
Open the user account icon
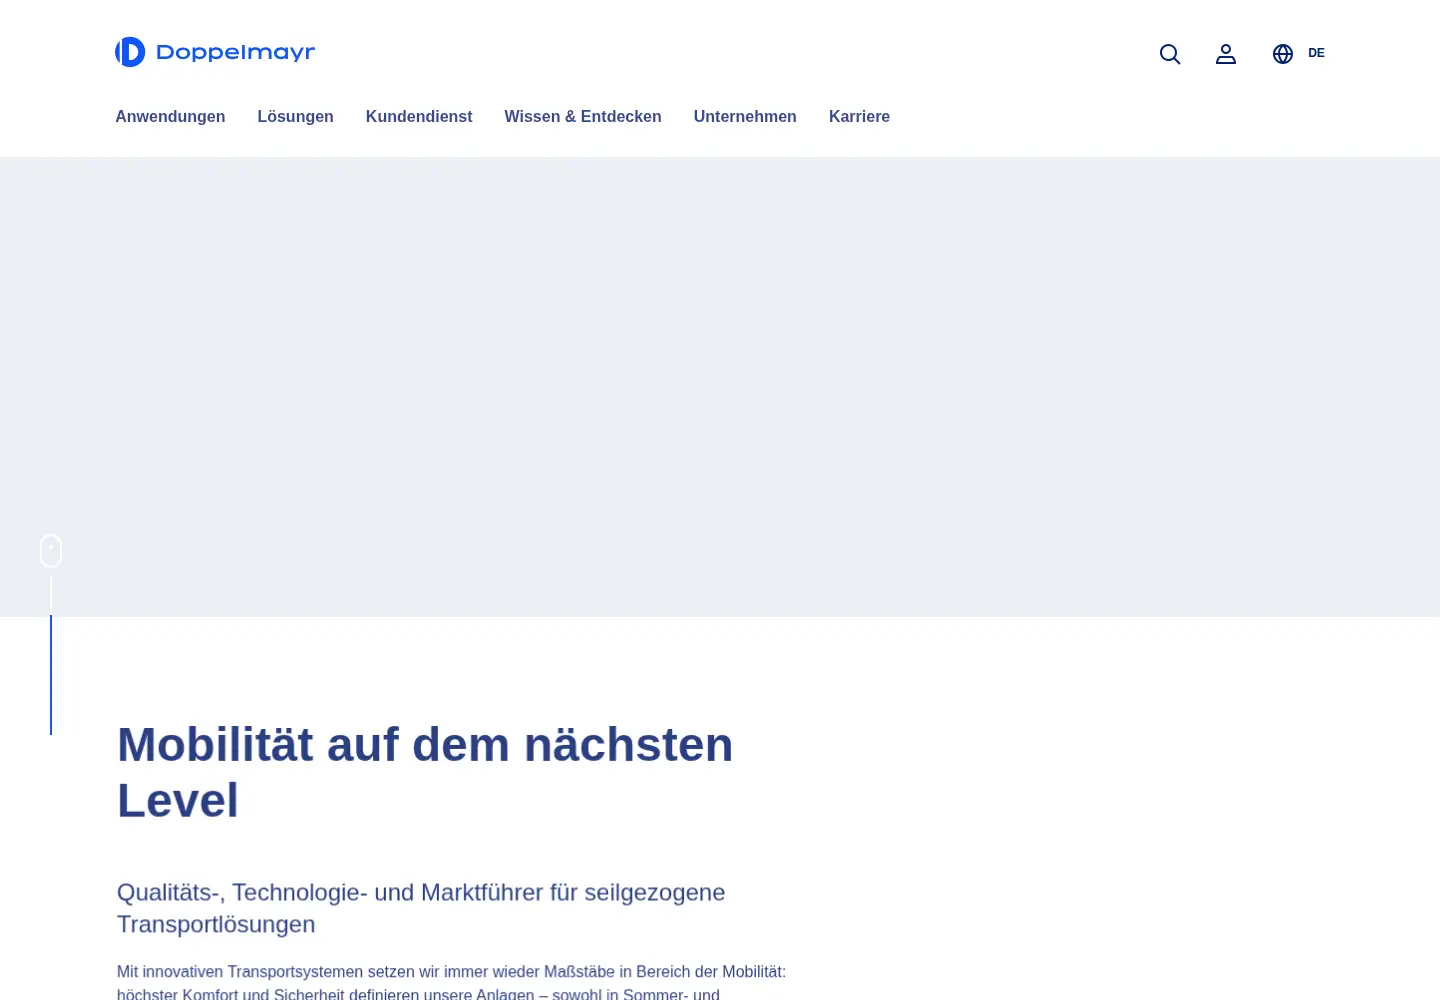1226,54
